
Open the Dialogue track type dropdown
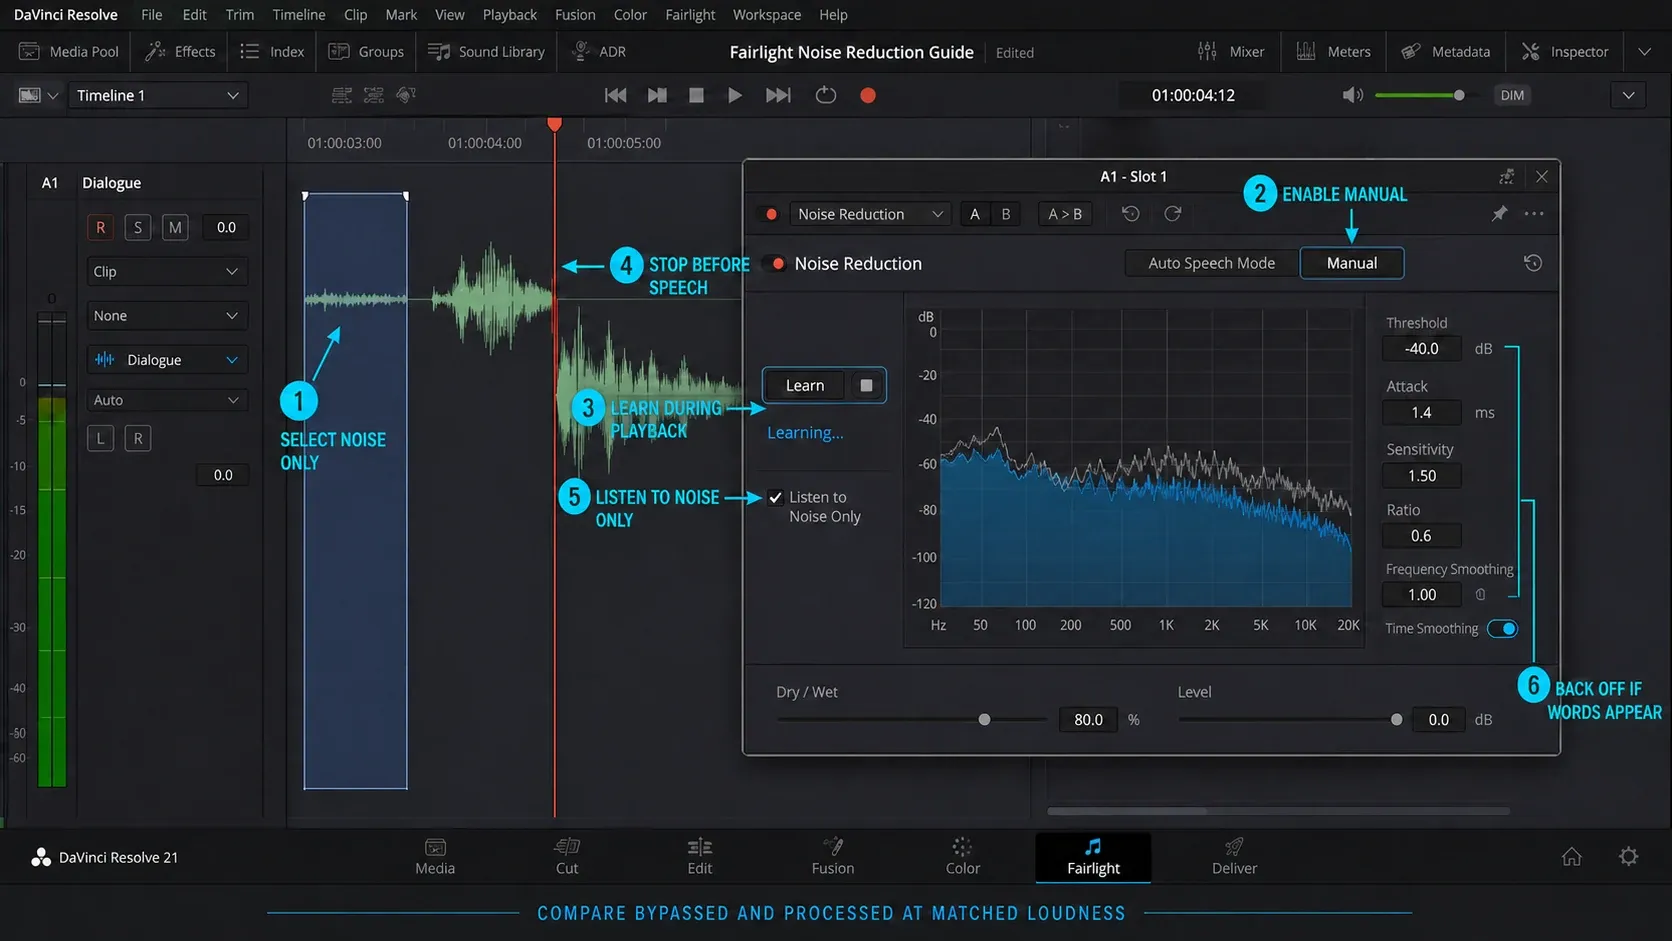(166, 360)
